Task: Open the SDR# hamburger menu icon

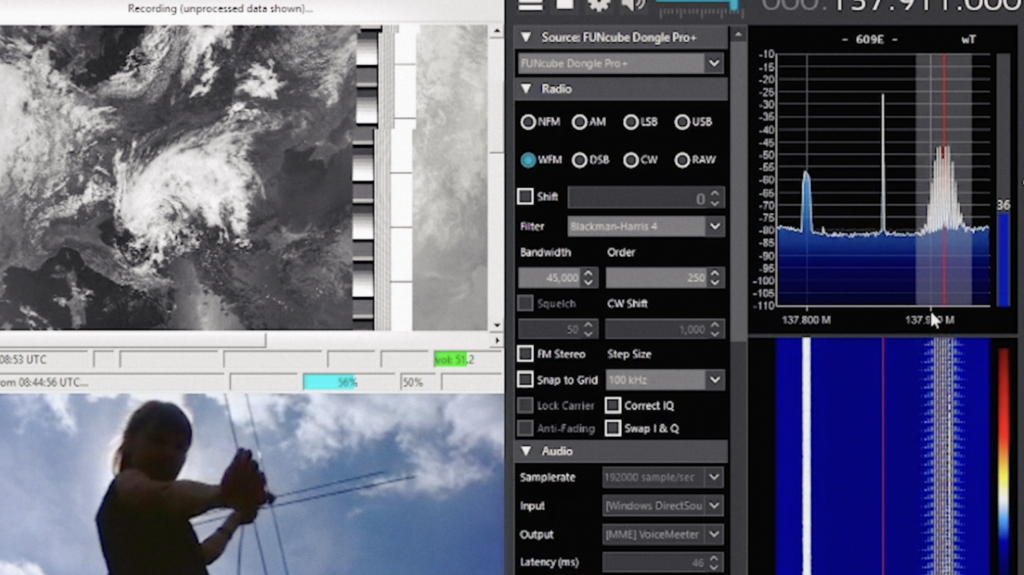Action: 530,4
